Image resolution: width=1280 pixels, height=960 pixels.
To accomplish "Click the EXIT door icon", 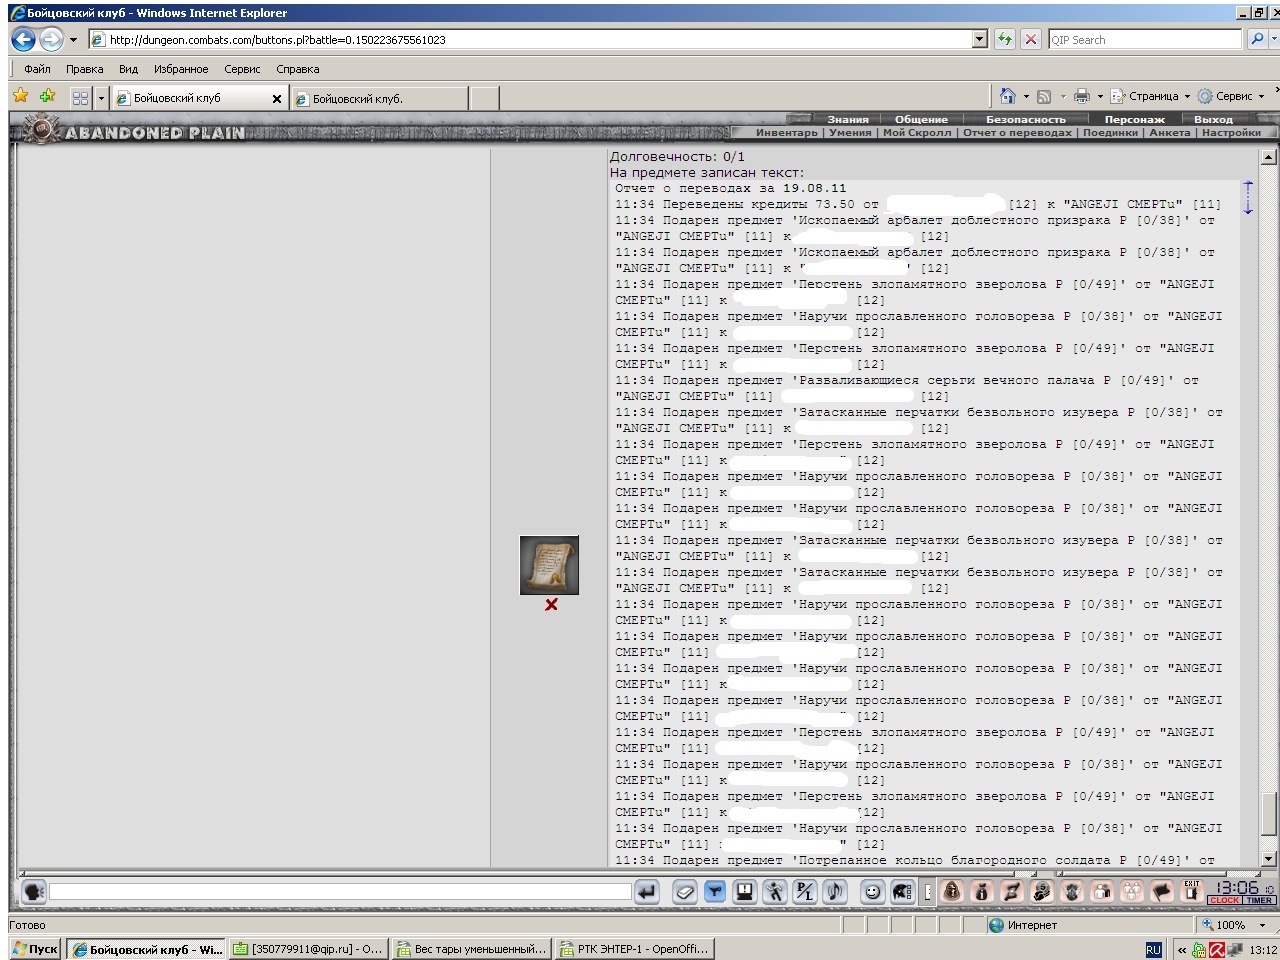I will [x=1191, y=891].
